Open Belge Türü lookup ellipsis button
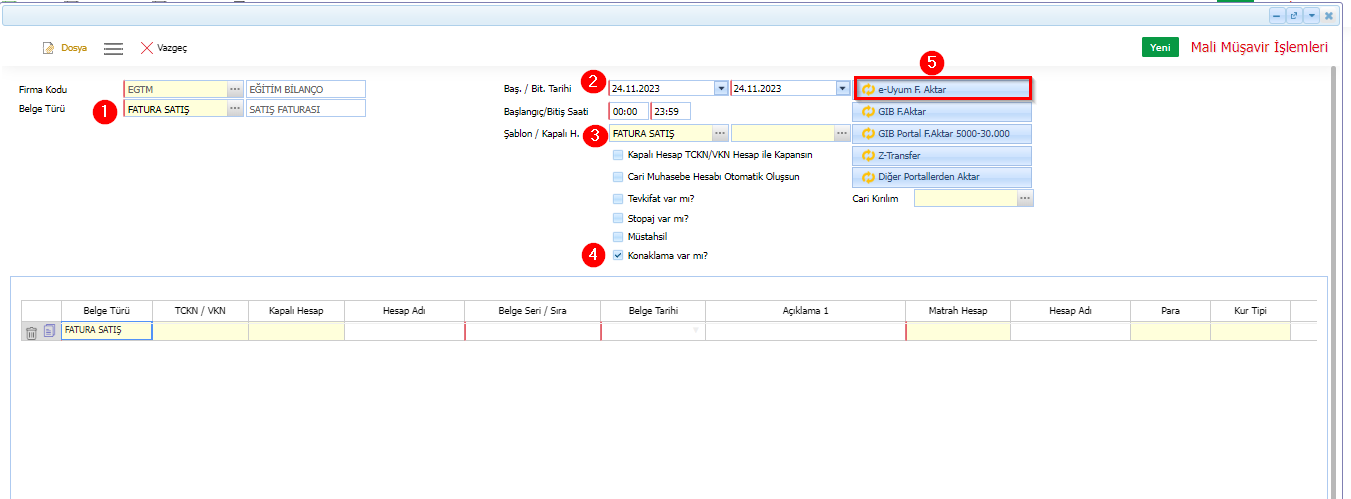The height and width of the screenshot is (499, 1351). [235, 109]
